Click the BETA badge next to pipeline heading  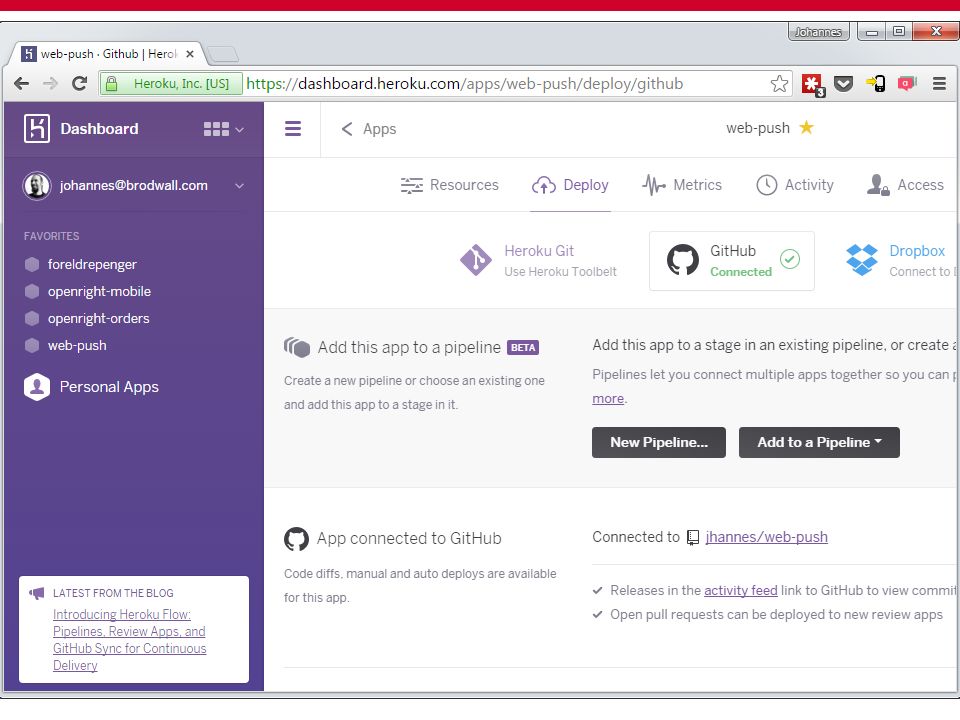click(523, 348)
